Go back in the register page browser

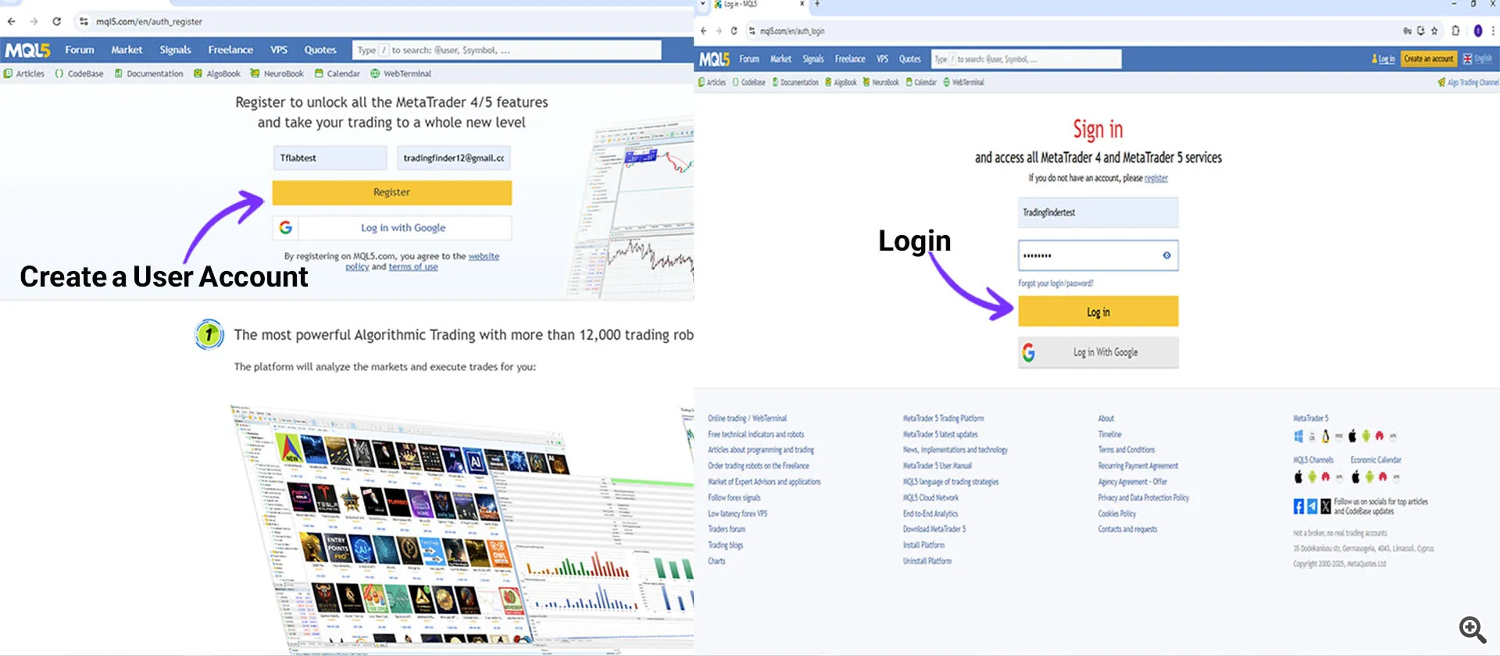point(11,21)
